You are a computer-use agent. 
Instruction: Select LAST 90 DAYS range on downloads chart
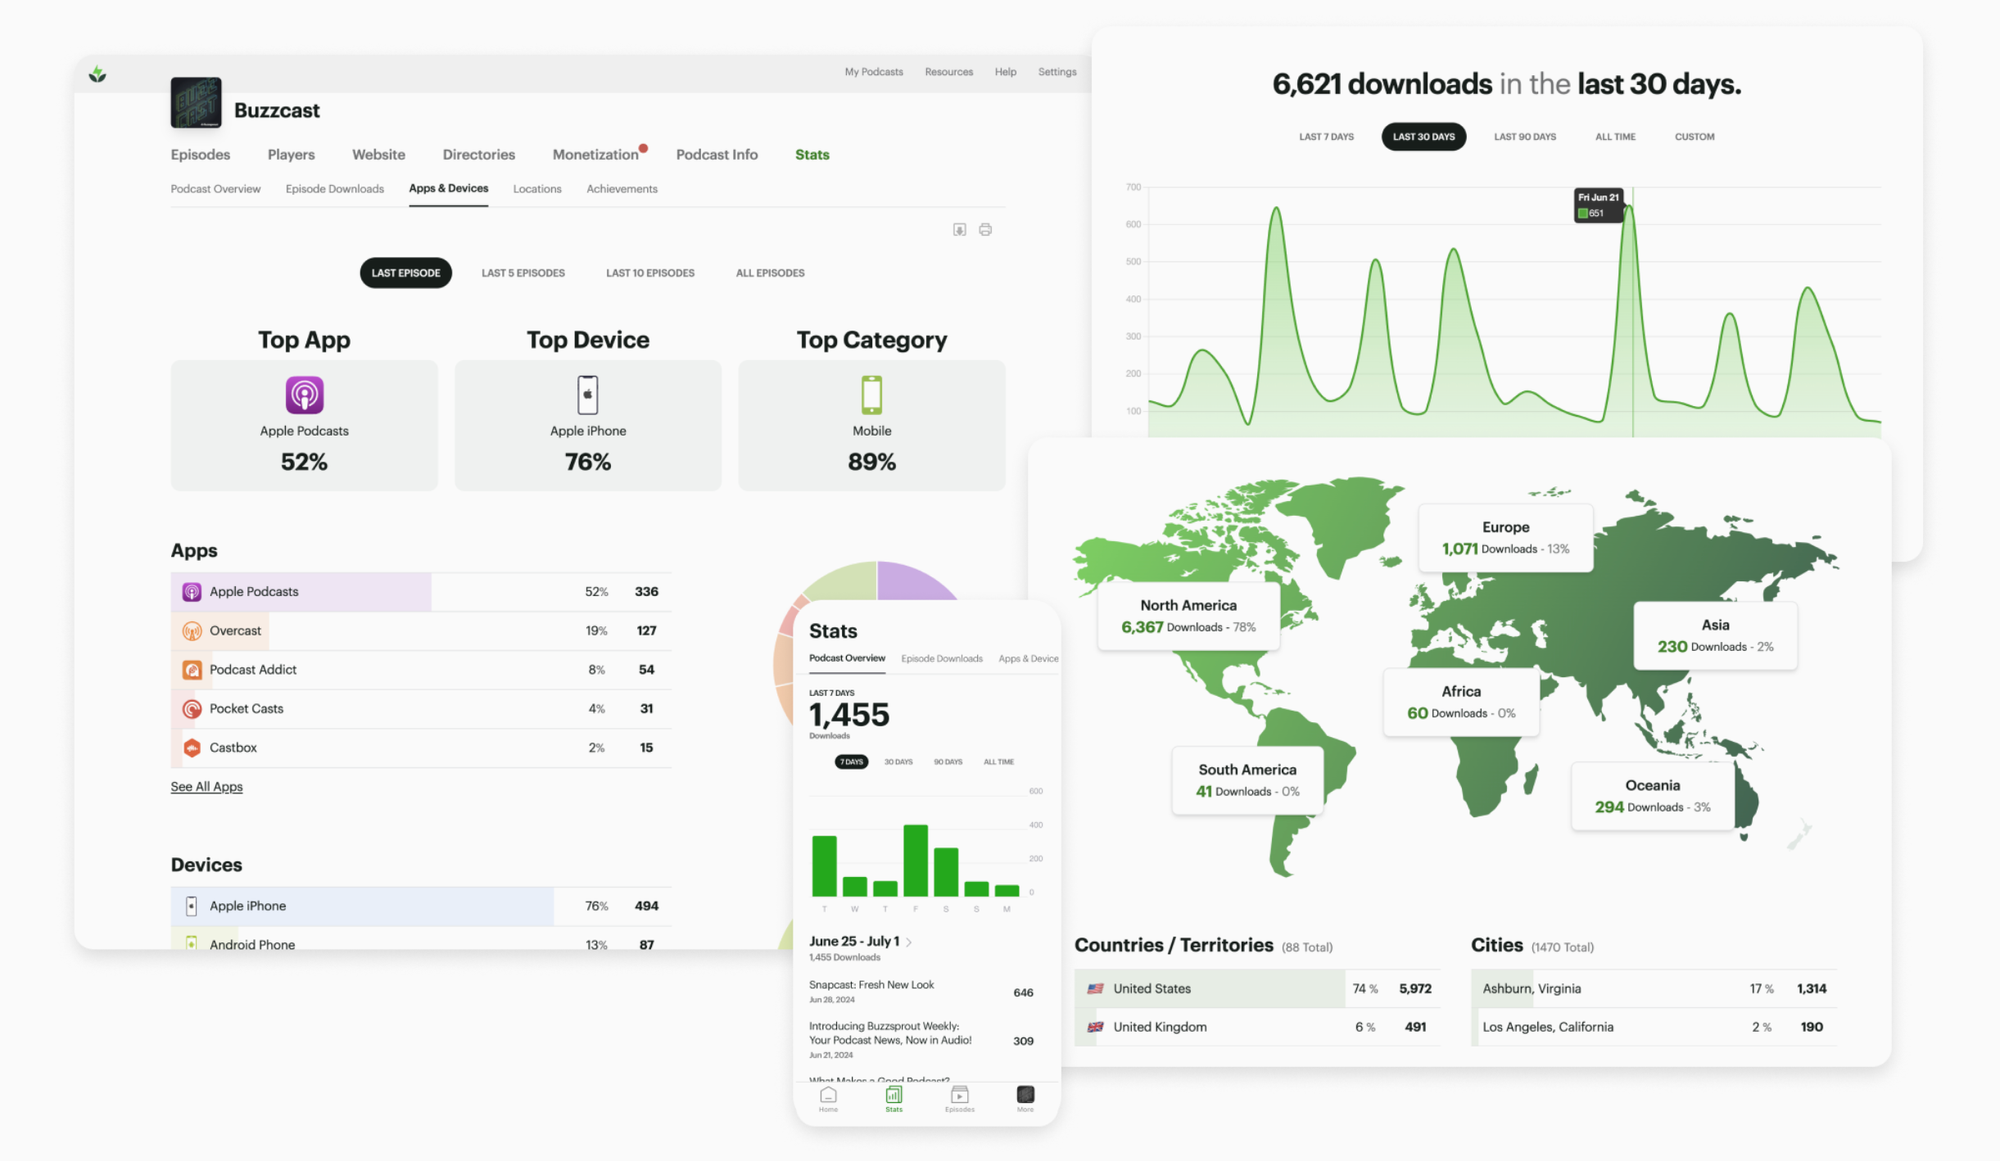(1525, 137)
